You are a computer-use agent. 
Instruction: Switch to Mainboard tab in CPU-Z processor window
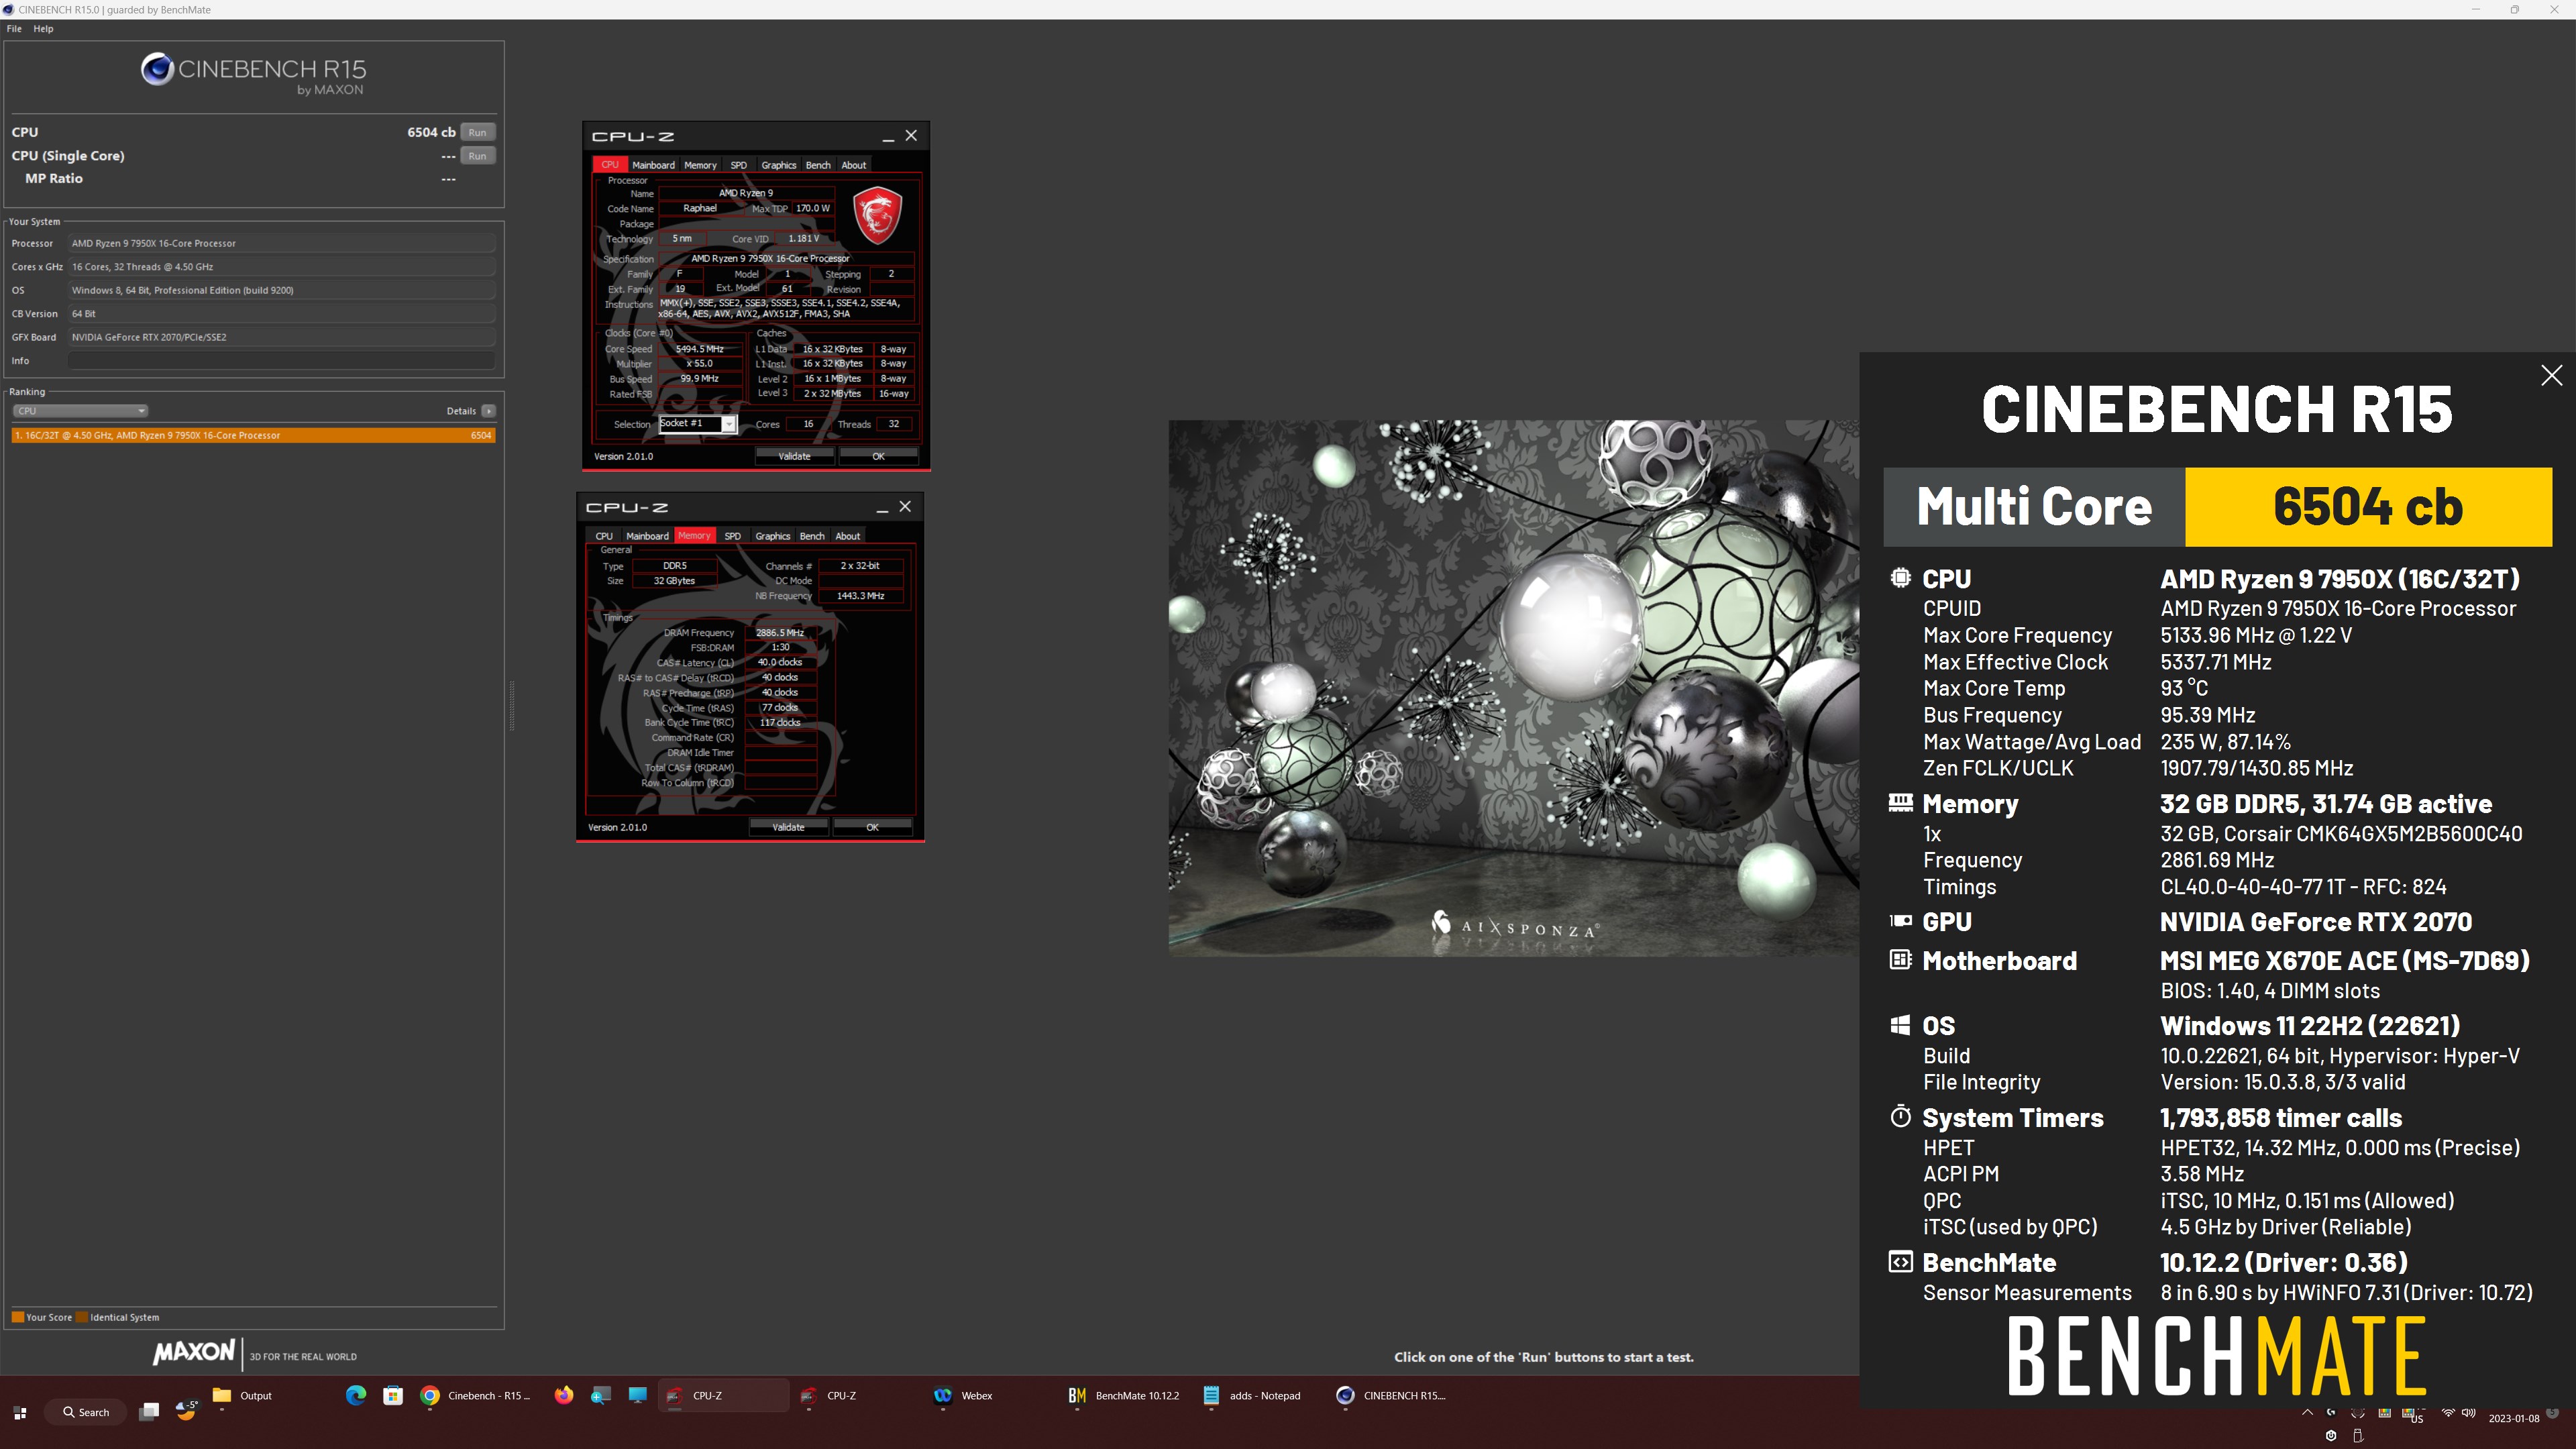[x=653, y=165]
